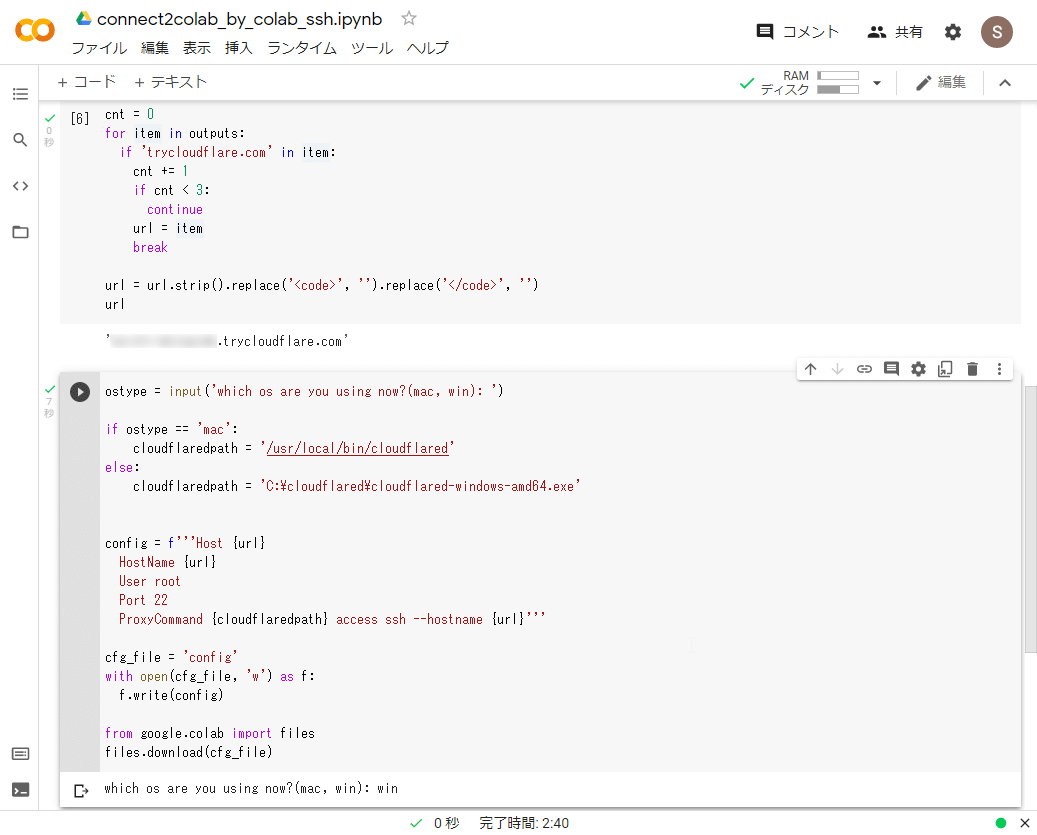Image resolution: width=1037 pixels, height=835 pixels.
Task: Copy a link to the cell
Action: tap(864, 368)
